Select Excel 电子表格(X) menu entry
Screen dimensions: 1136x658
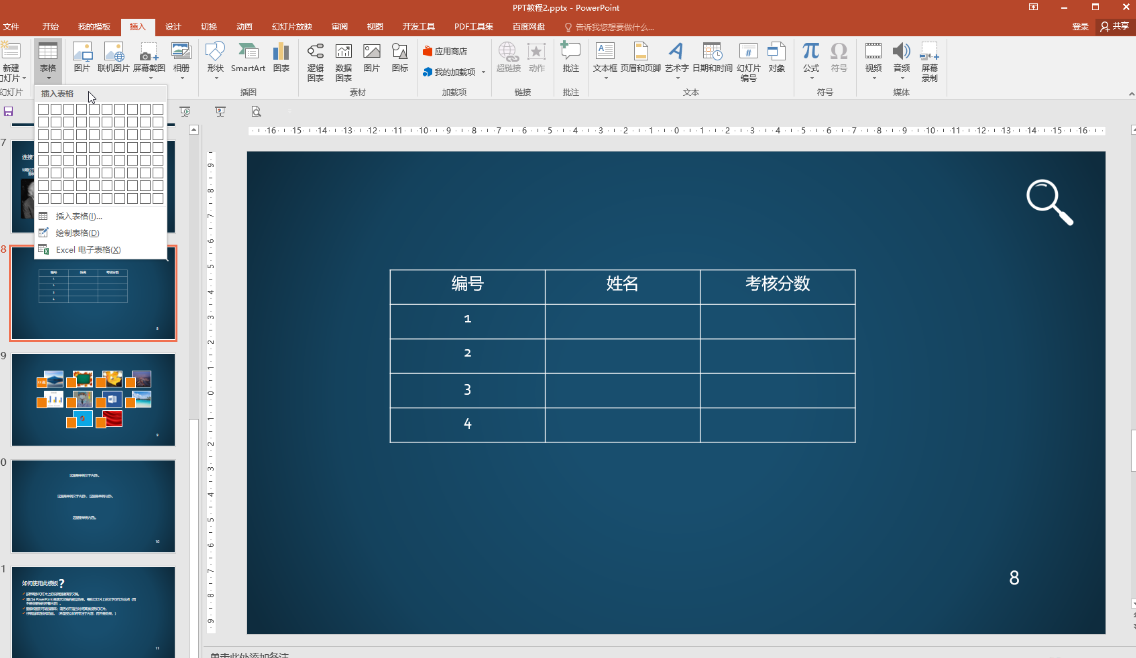coord(87,250)
